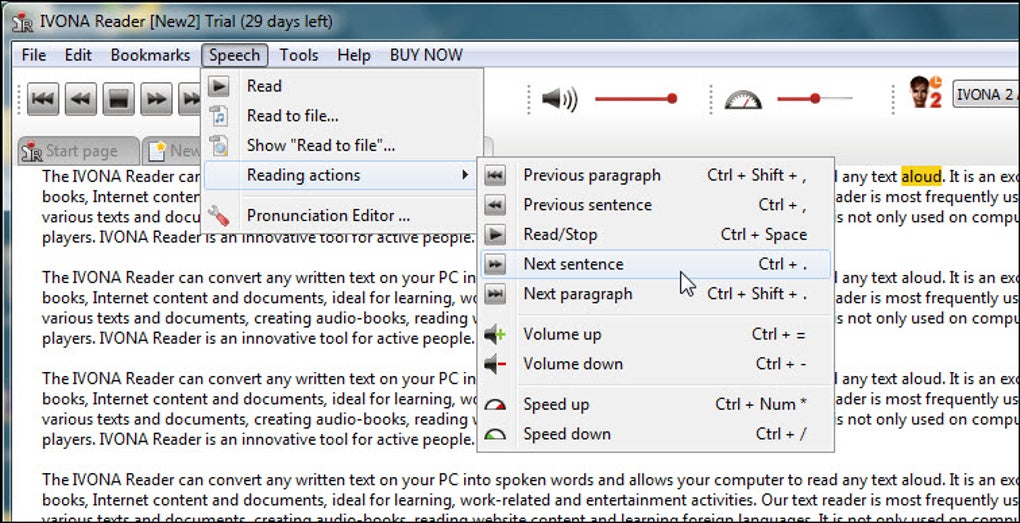Select Previous sentence in submenu

pos(655,205)
